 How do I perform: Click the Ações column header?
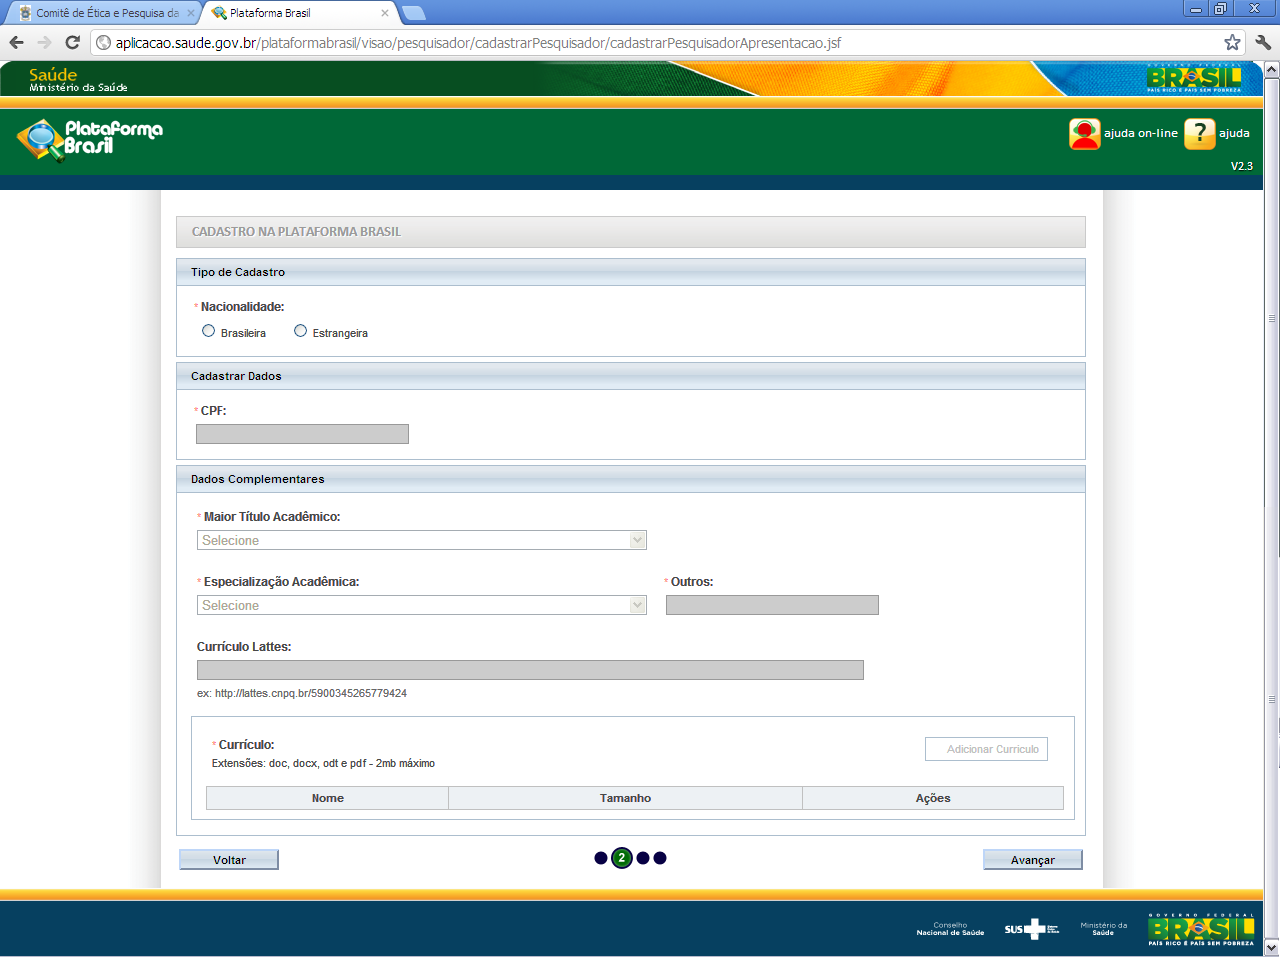(933, 798)
